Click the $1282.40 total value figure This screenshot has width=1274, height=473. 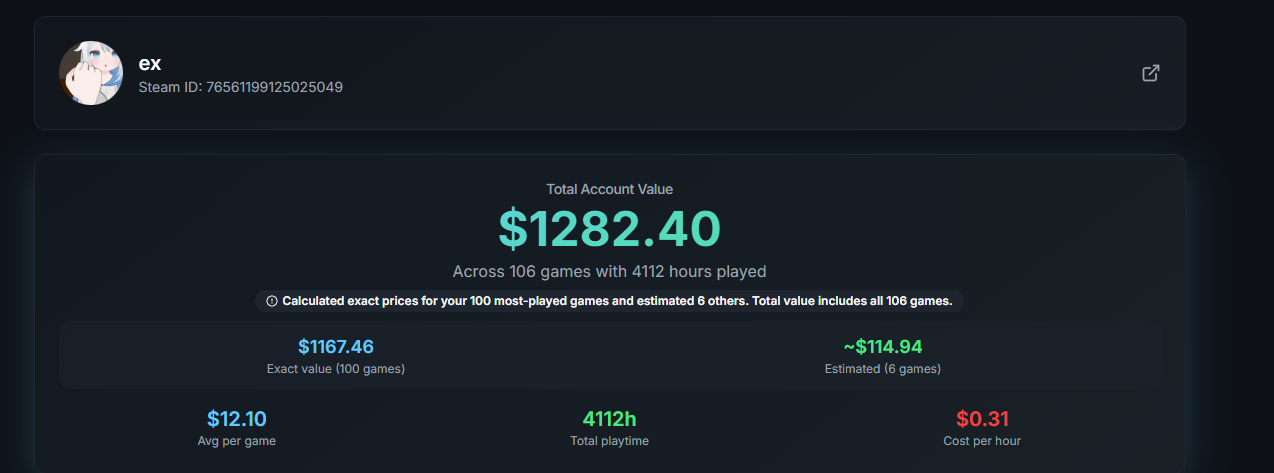tap(609, 229)
